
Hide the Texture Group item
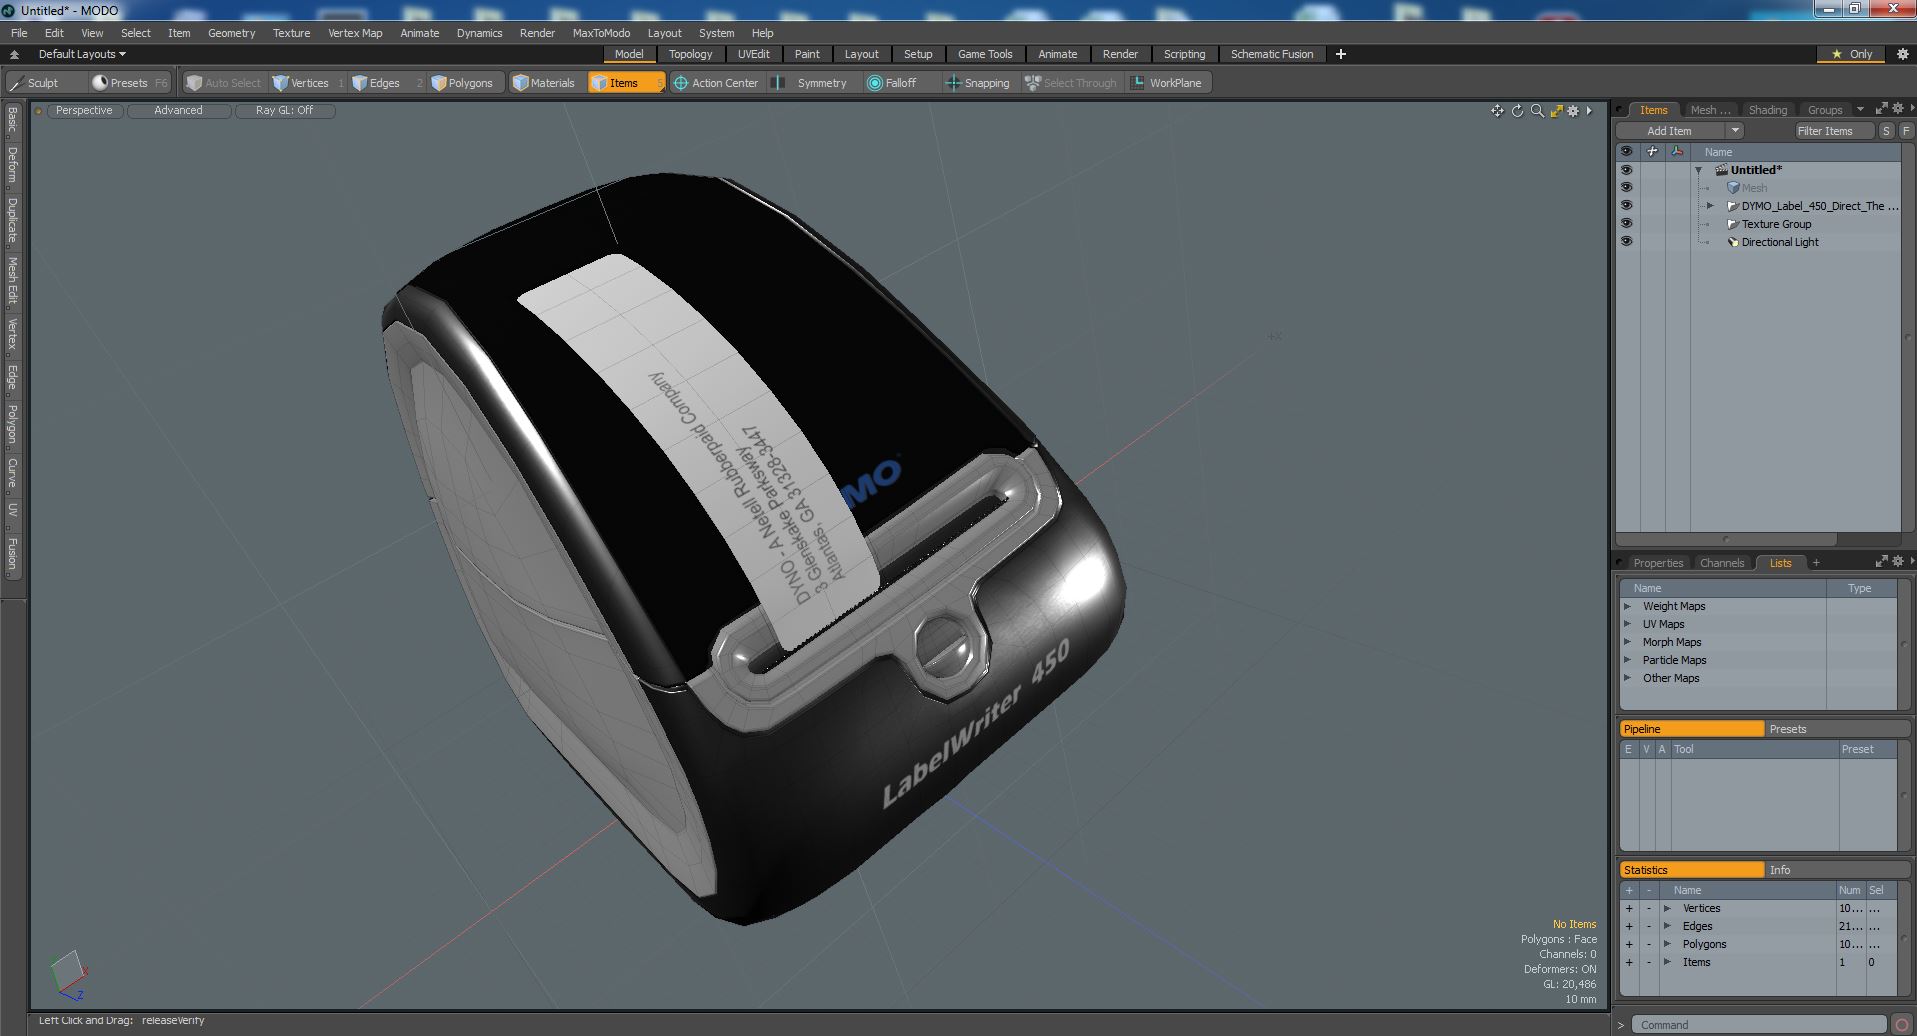[1626, 224]
